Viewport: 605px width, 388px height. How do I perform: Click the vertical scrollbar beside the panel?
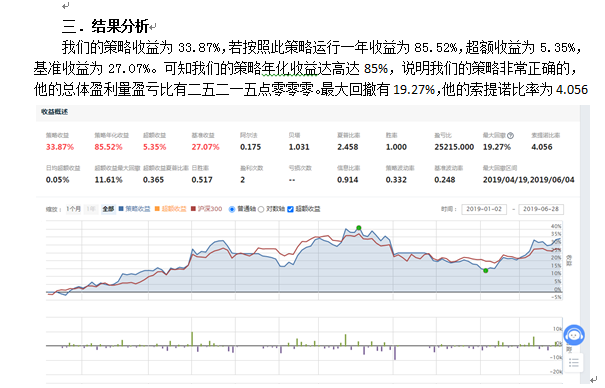click(x=585, y=216)
